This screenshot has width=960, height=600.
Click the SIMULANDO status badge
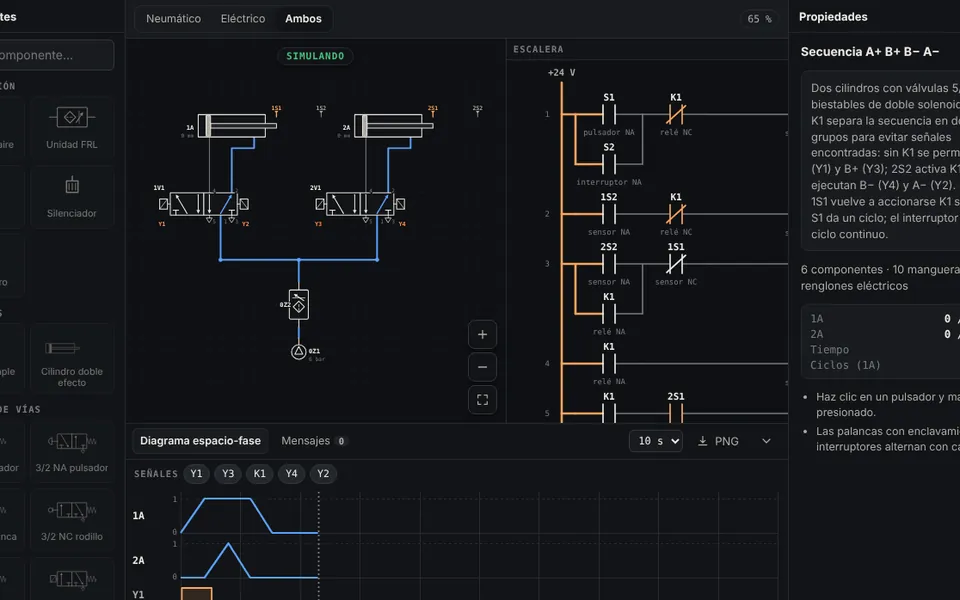(x=315, y=56)
